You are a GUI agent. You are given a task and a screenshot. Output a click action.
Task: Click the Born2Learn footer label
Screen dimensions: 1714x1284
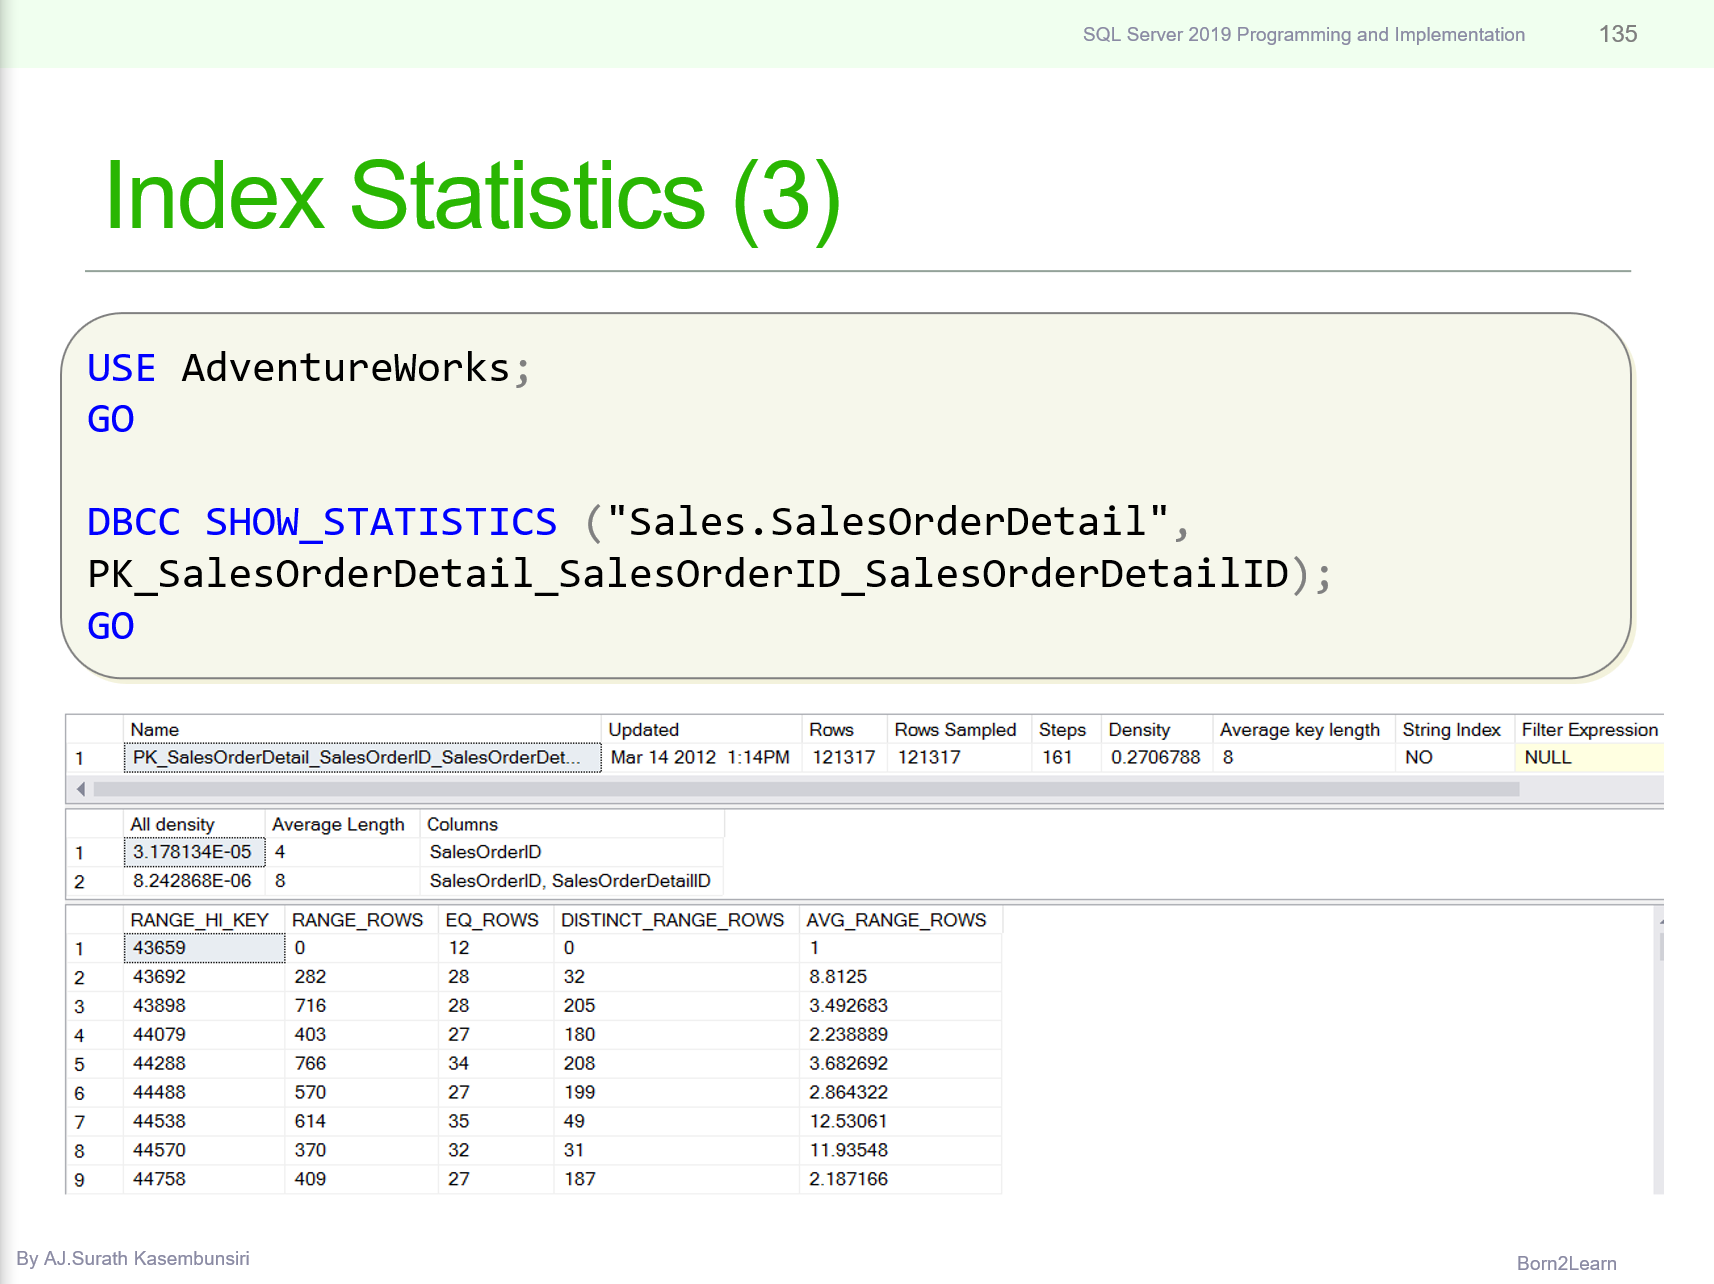(1567, 1264)
